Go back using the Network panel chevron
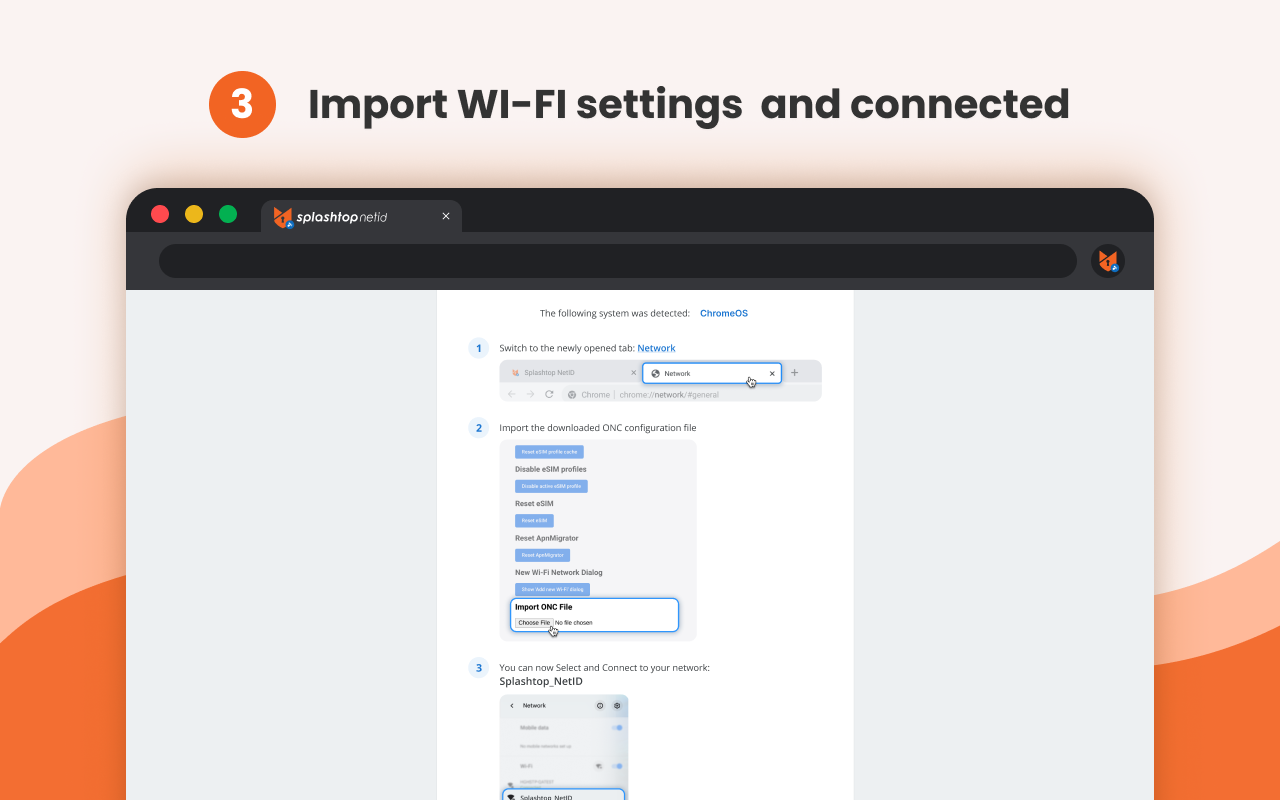The image size is (1280, 800). coord(511,706)
